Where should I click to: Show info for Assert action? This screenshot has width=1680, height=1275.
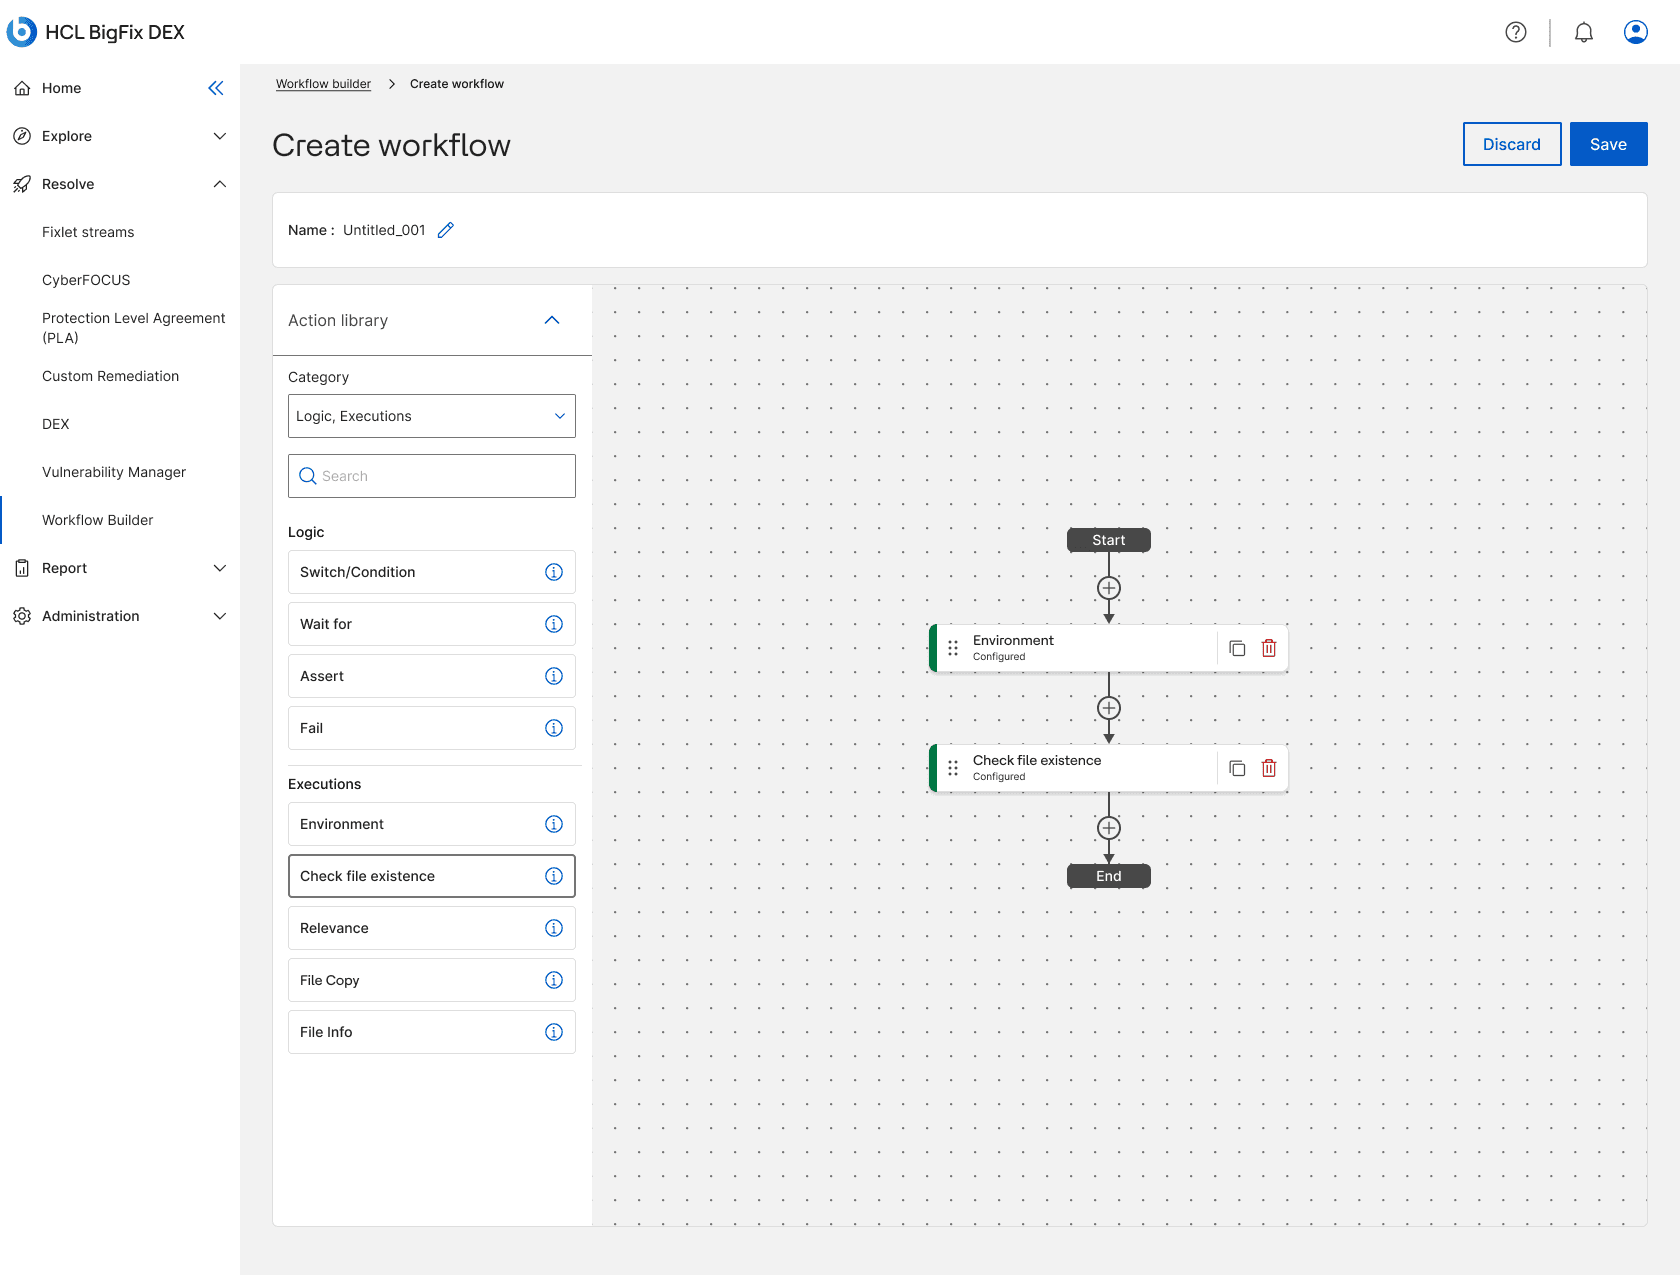(x=554, y=676)
